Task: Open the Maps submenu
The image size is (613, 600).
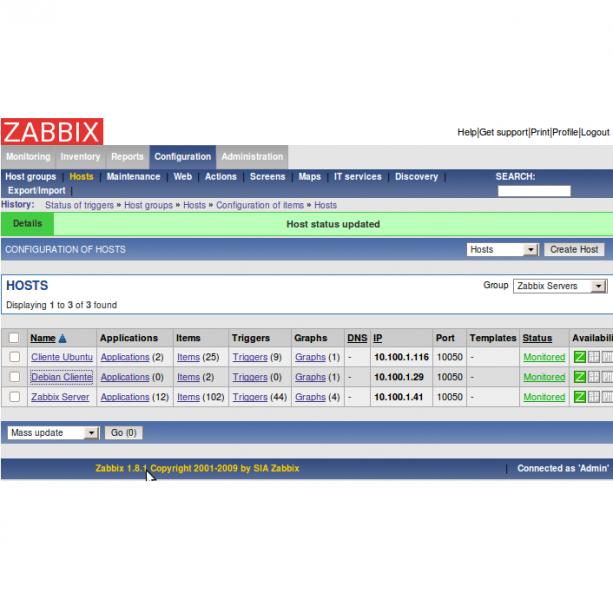Action: [x=310, y=177]
